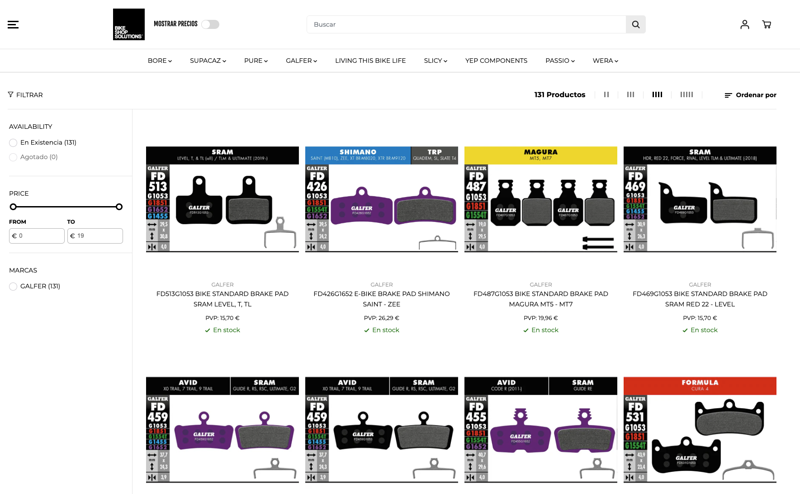Click the sort lines icon beside Ordenar por

[728, 95]
